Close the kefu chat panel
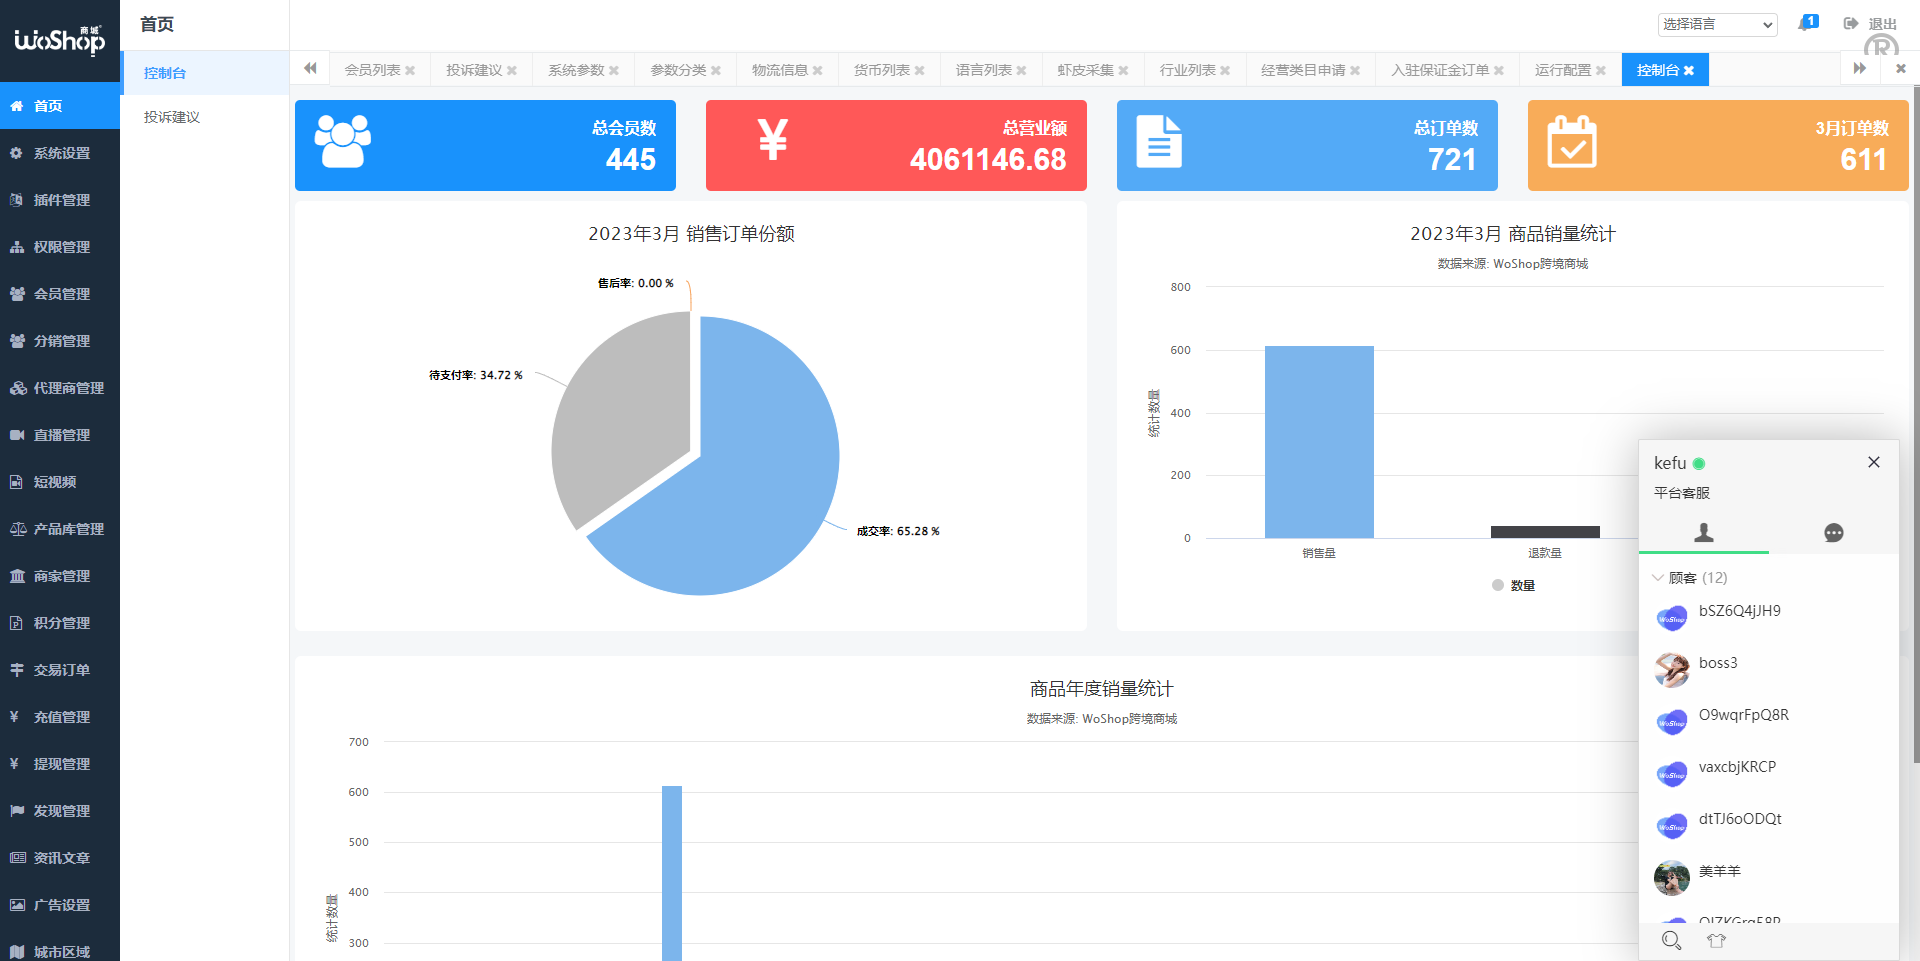 click(x=1873, y=462)
